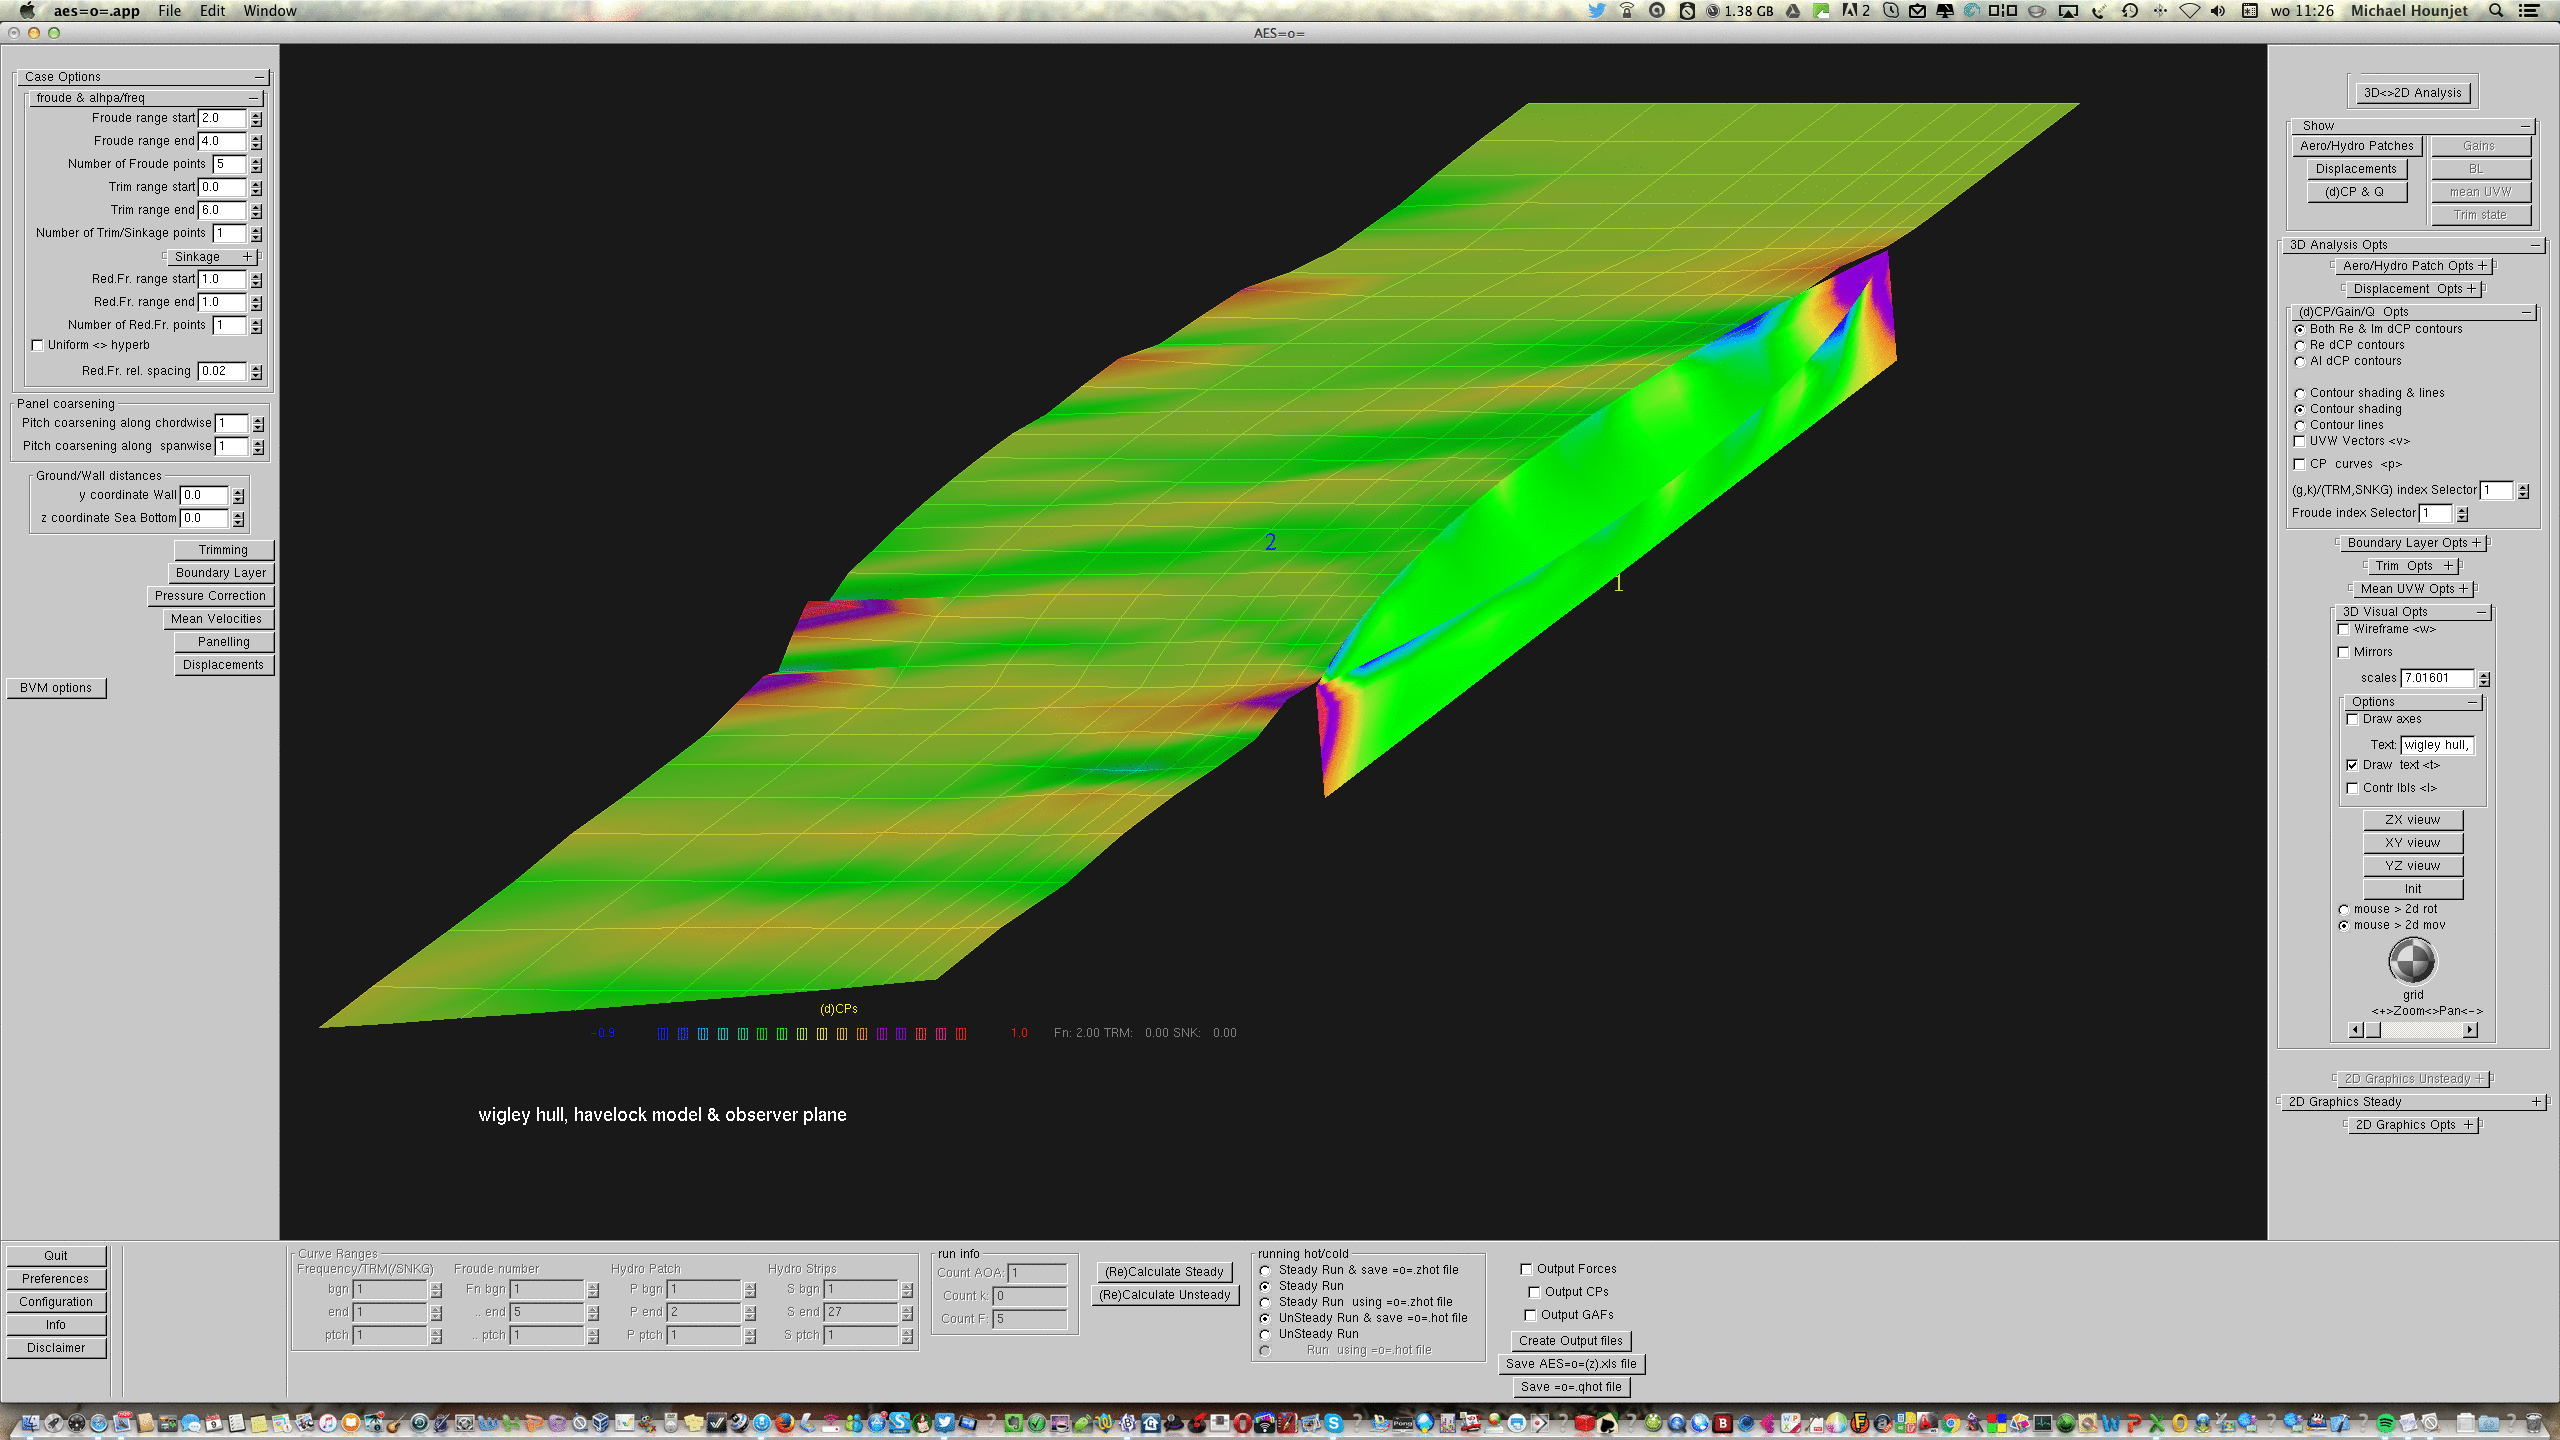Open the Wi-Fi status menu
2560x1440 pixels.
pos(2189,11)
